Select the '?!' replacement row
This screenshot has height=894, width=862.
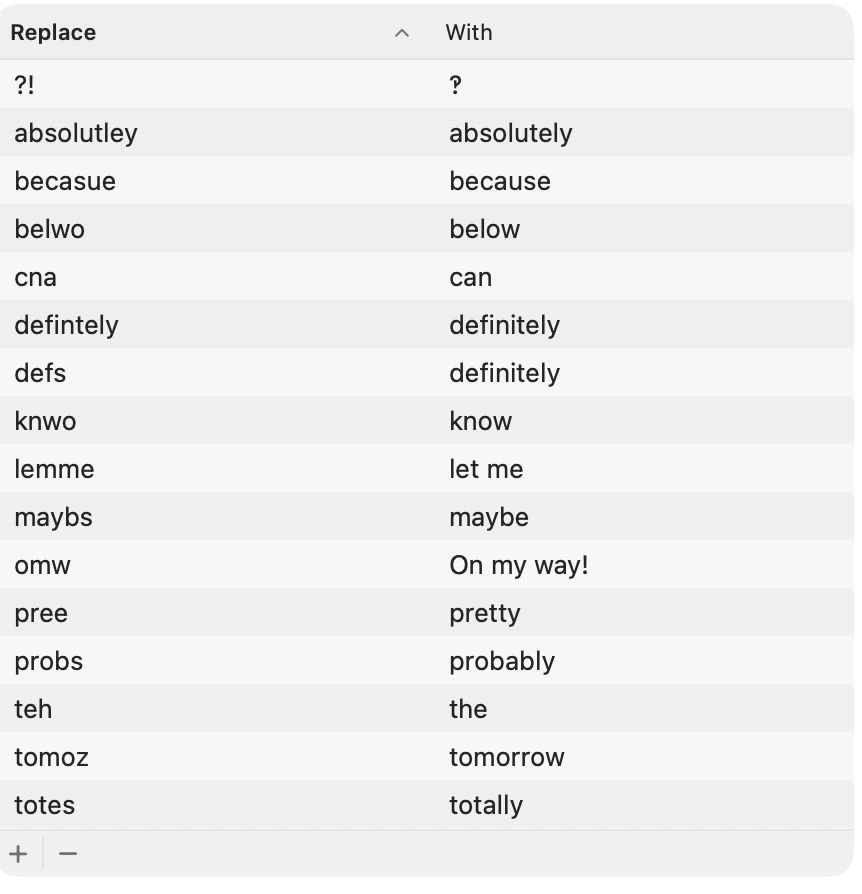click(200, 84)
